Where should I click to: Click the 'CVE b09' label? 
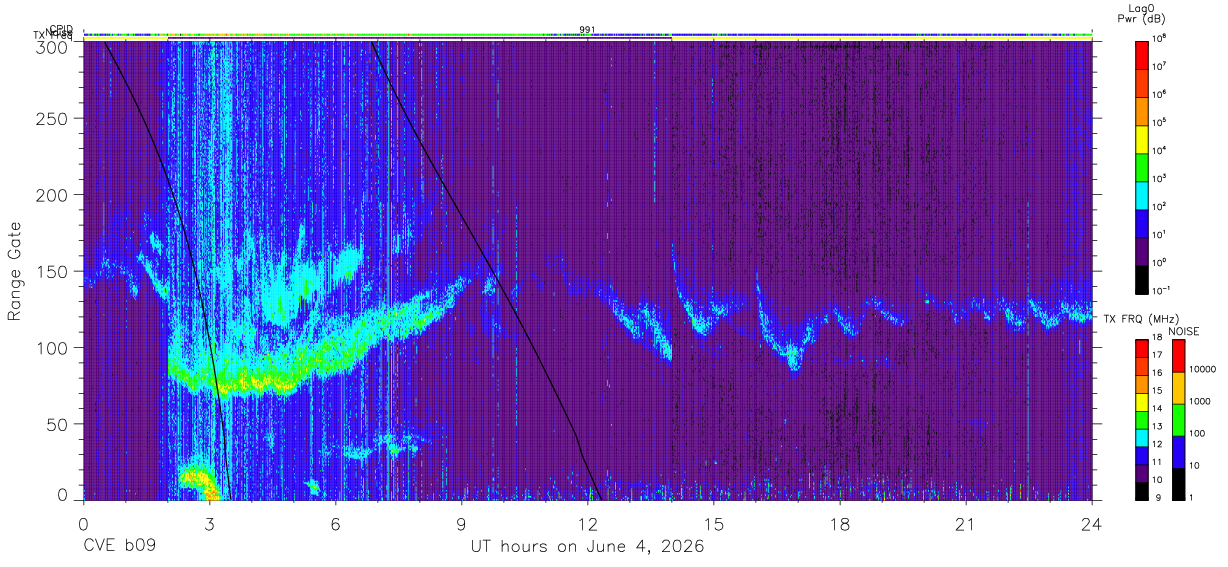point(119,547)
